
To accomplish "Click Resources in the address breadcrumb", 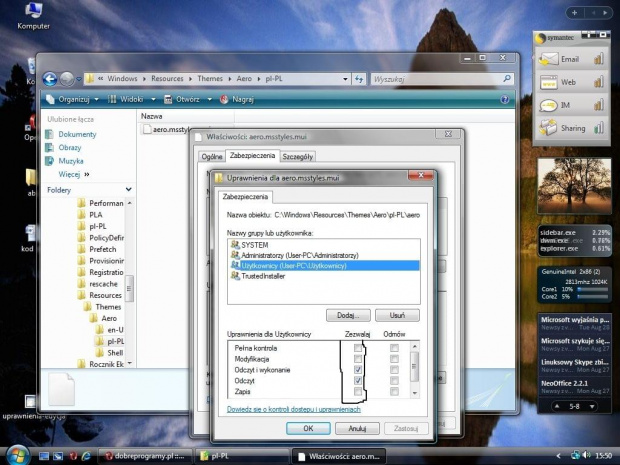I will pyautogui.click(x=167, y=79).
